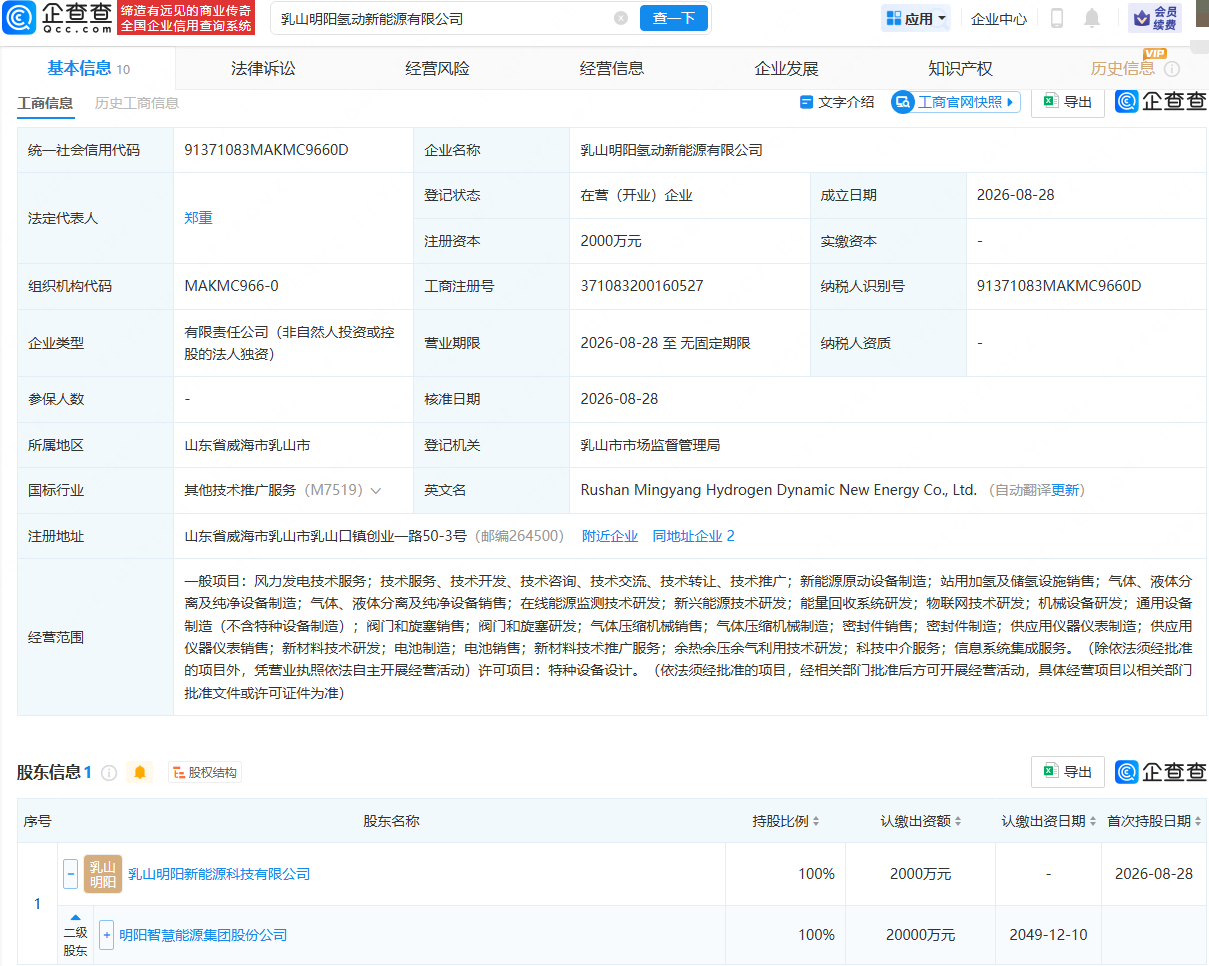Click the 2049-12-10 date cell
The height and width of the screenshot is (966, 1209).
[1048, 935]
